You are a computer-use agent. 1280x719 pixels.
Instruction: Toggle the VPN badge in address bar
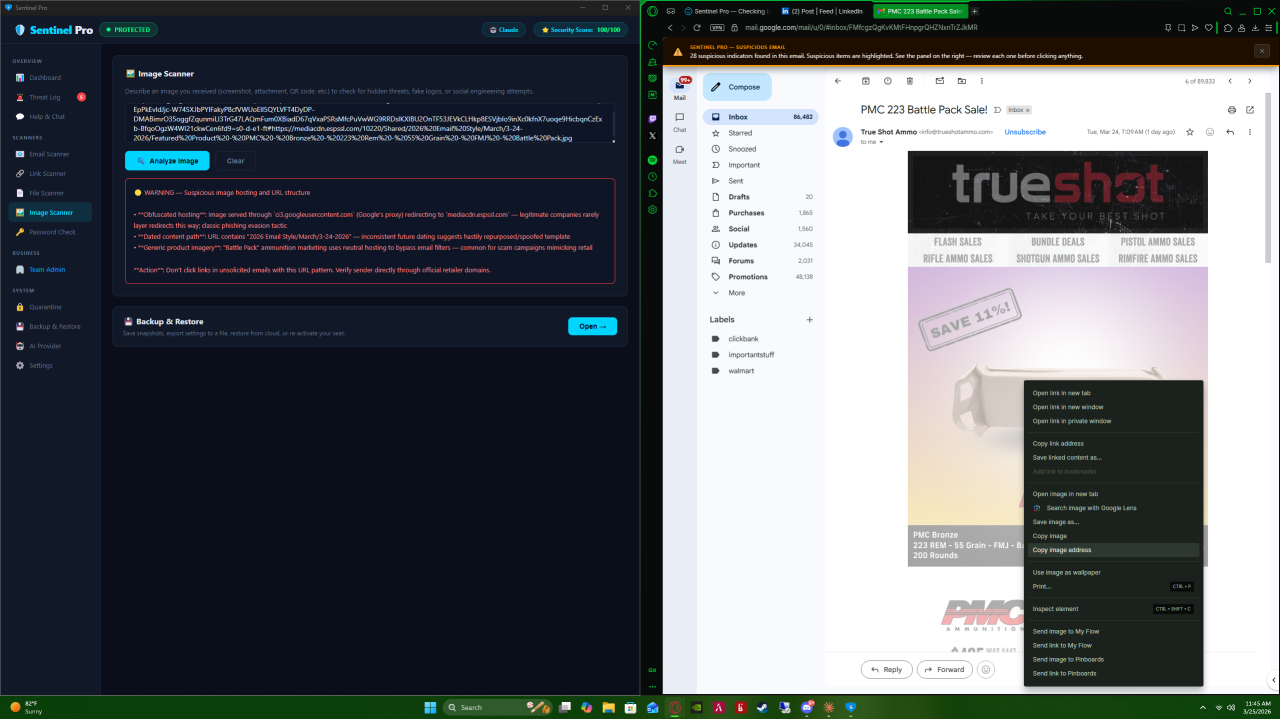pyautogui.click(x=717, y=27)
